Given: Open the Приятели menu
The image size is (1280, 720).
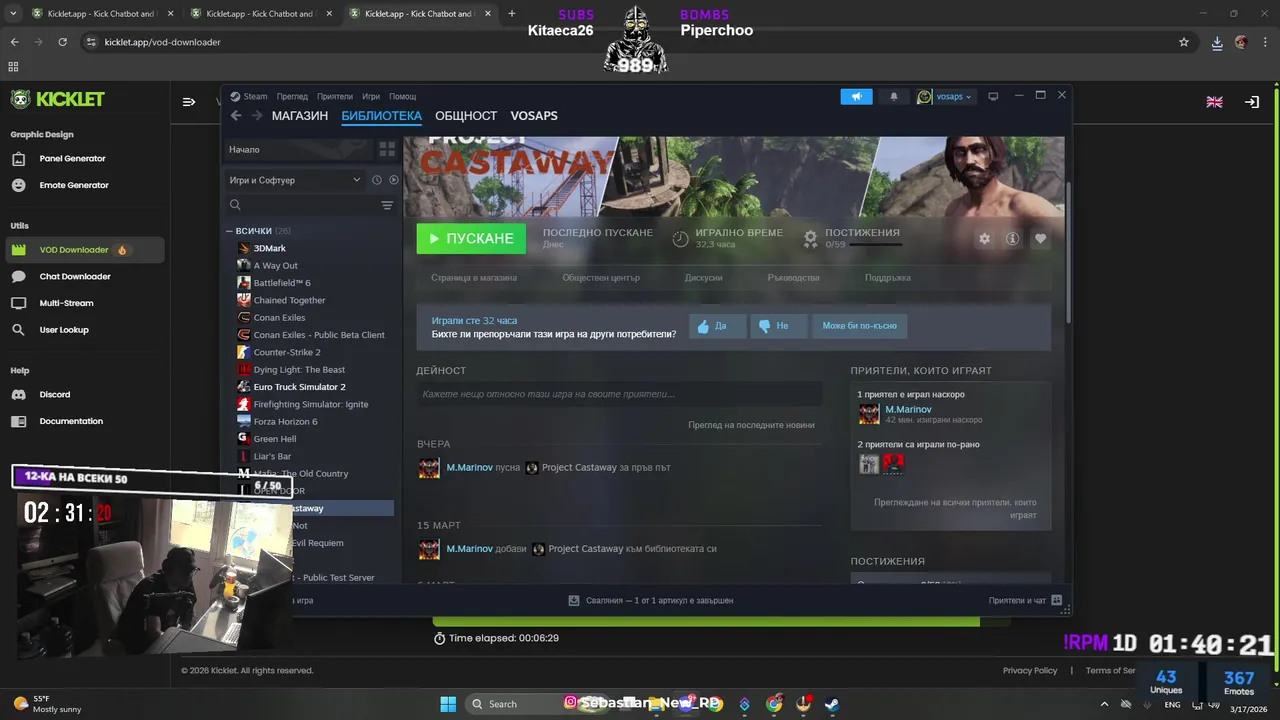Looking at the screenshot, I should tap(335, 96).
